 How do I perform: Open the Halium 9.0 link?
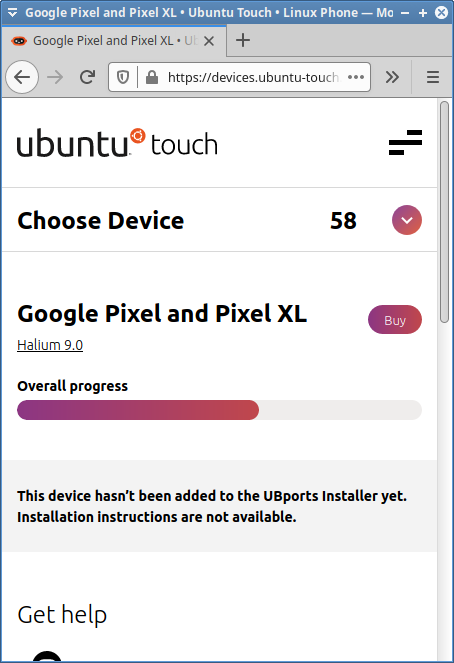[x=50, y=345]
